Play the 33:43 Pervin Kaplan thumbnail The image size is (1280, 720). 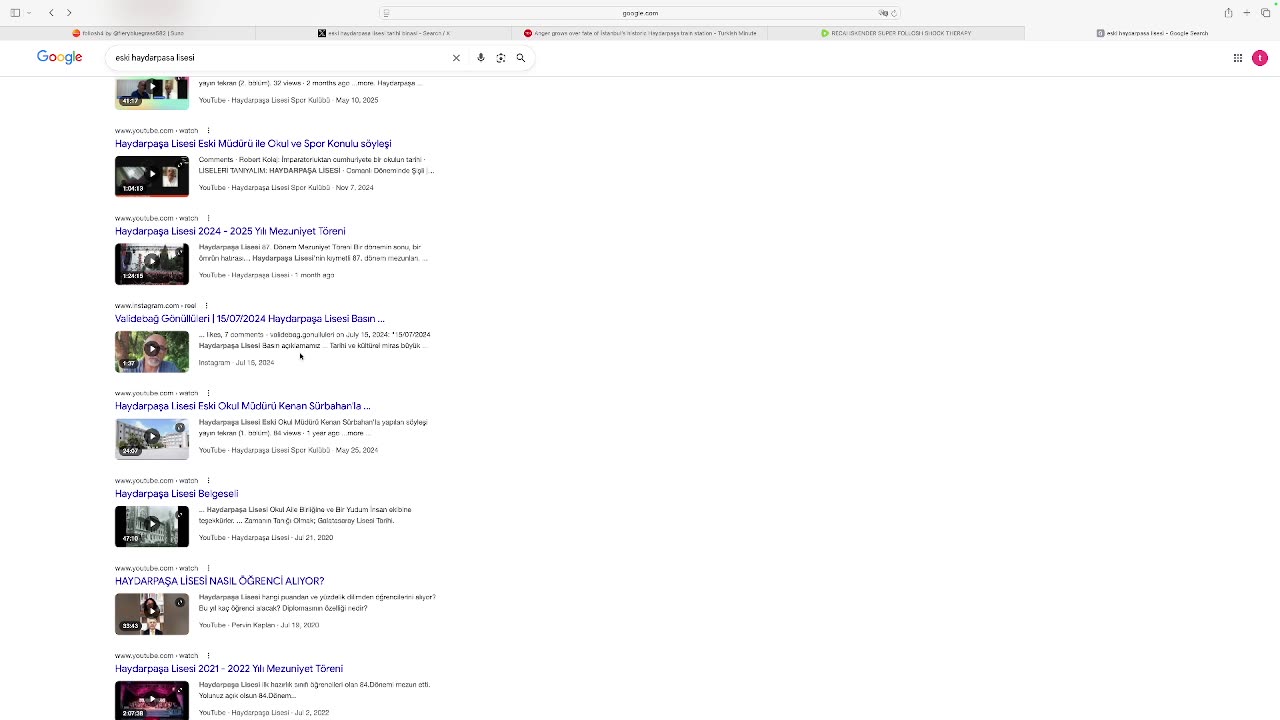152,614
